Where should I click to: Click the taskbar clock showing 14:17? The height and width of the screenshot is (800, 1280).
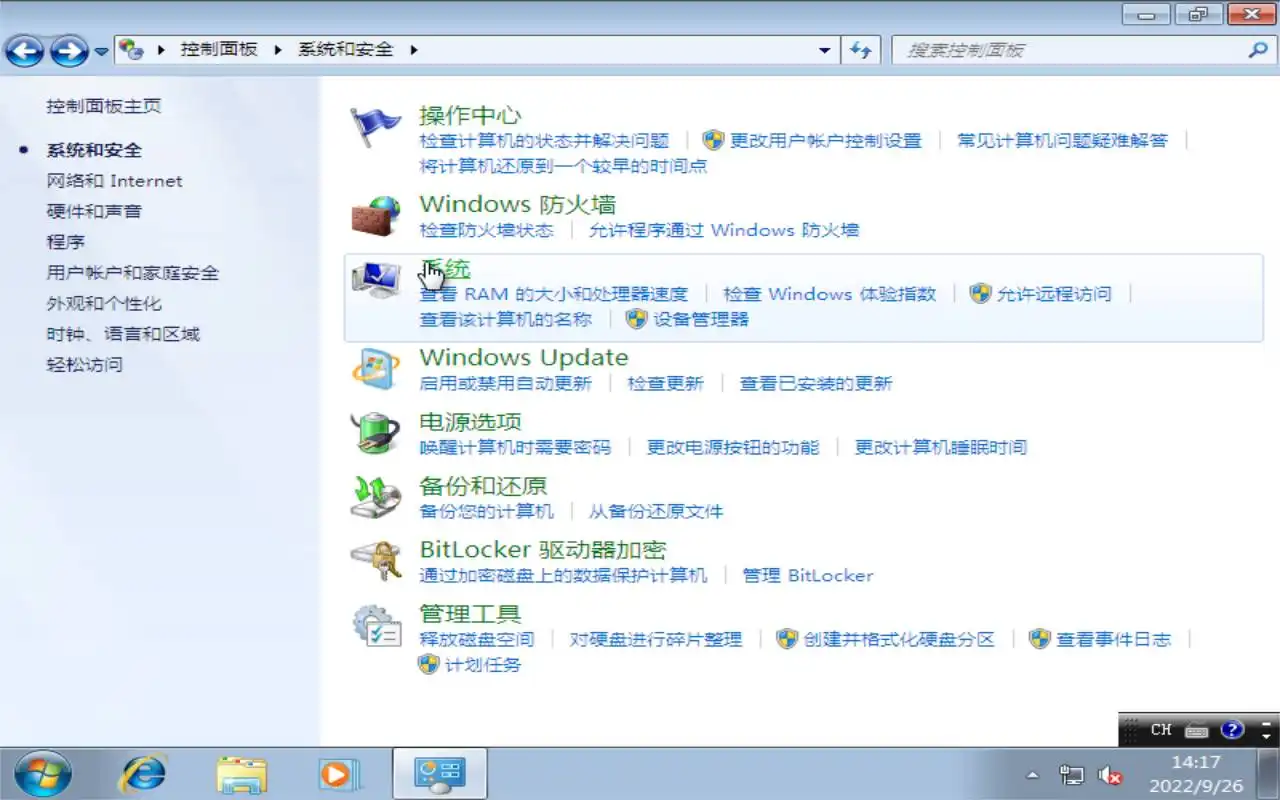point(1197,774)
